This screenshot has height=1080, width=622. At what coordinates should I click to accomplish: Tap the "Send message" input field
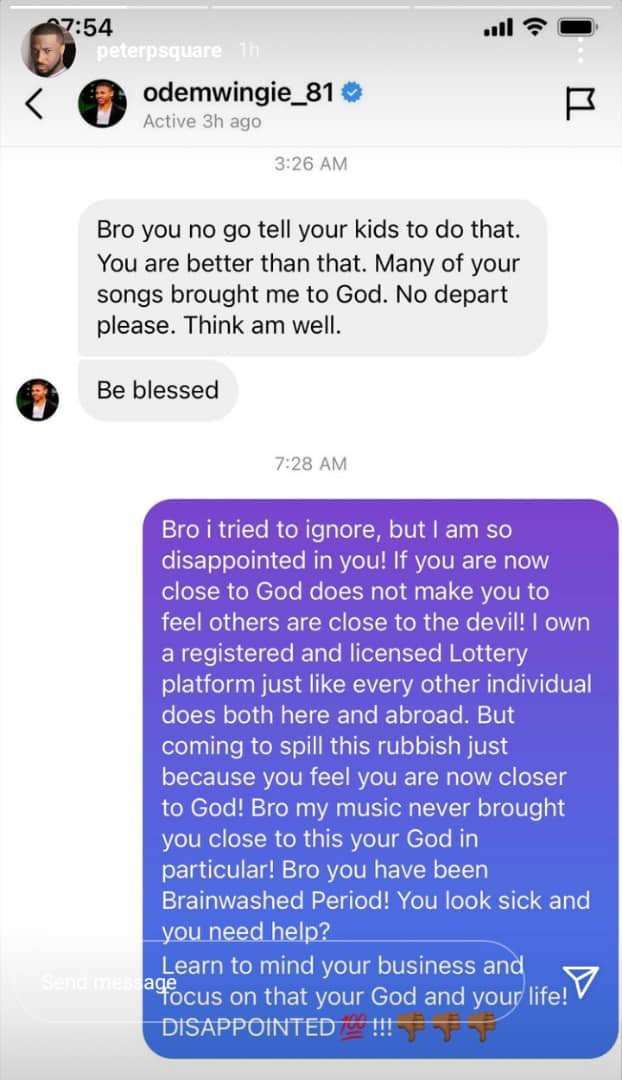(270, 981)
